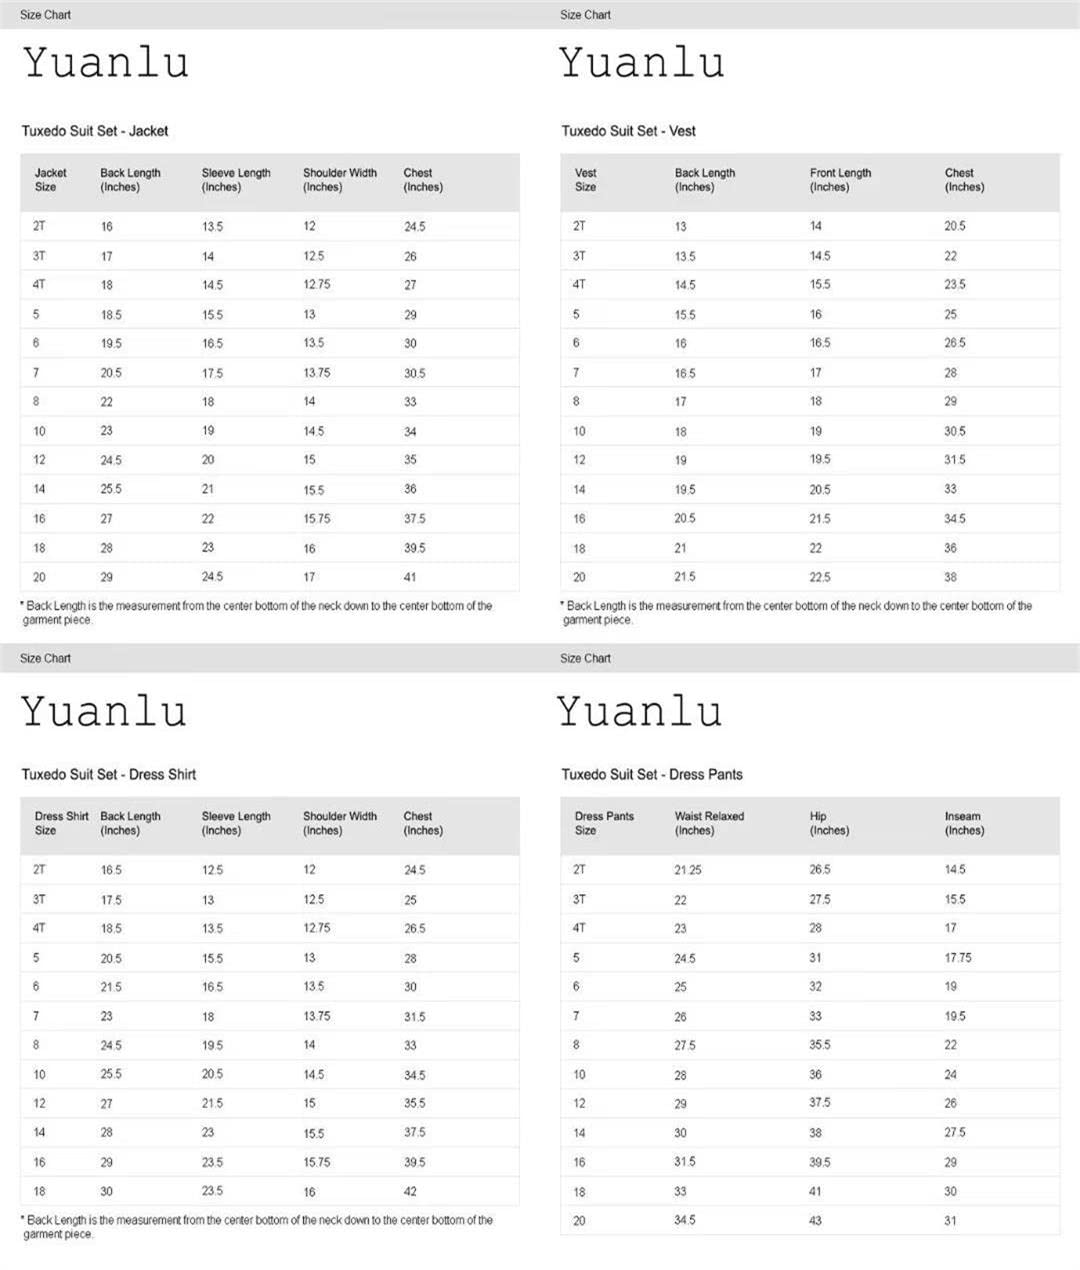Select the Size Chart tab above the Vest table
Viewport: 1080px width, 1270px height.
pos(585,15)
